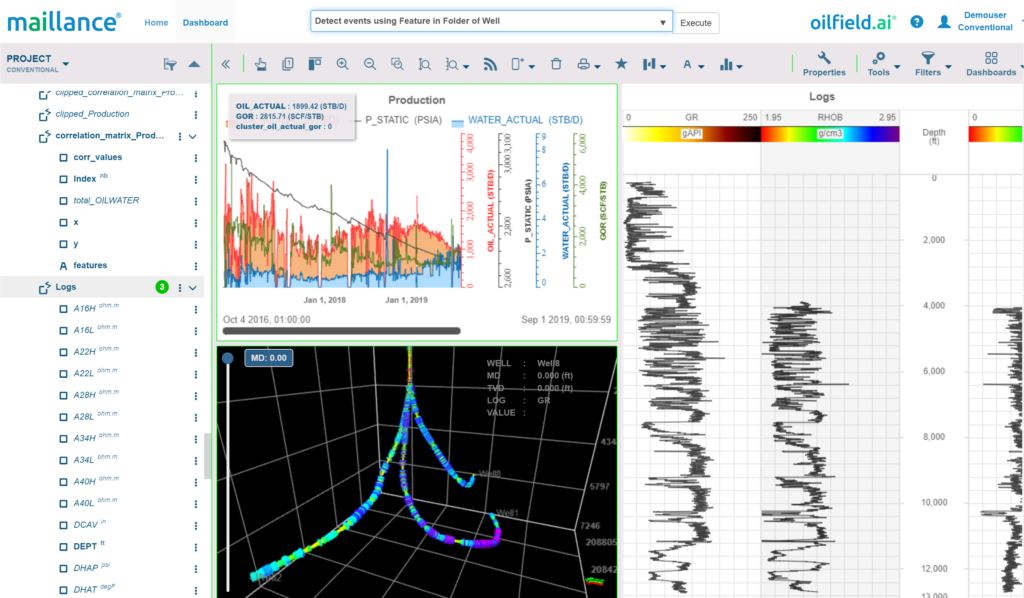Open the add new panel dropdown
Image resolution: width=1024 pixels, height=598 pixels.
[523, 64]
